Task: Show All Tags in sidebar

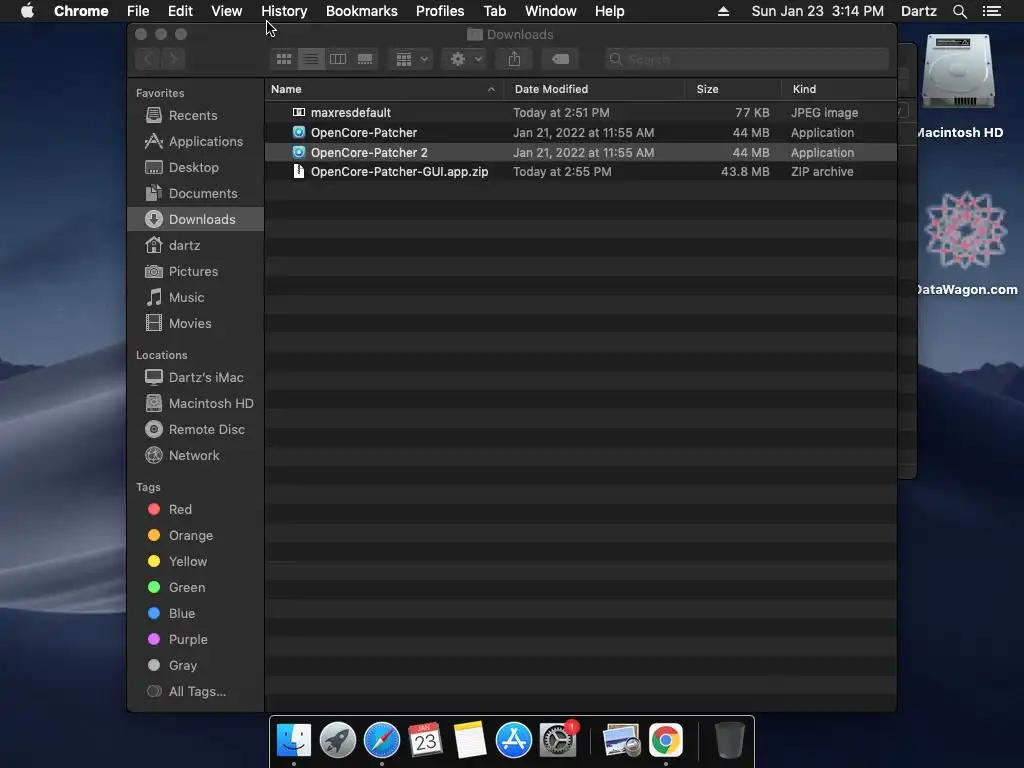Action: (195, 692)
